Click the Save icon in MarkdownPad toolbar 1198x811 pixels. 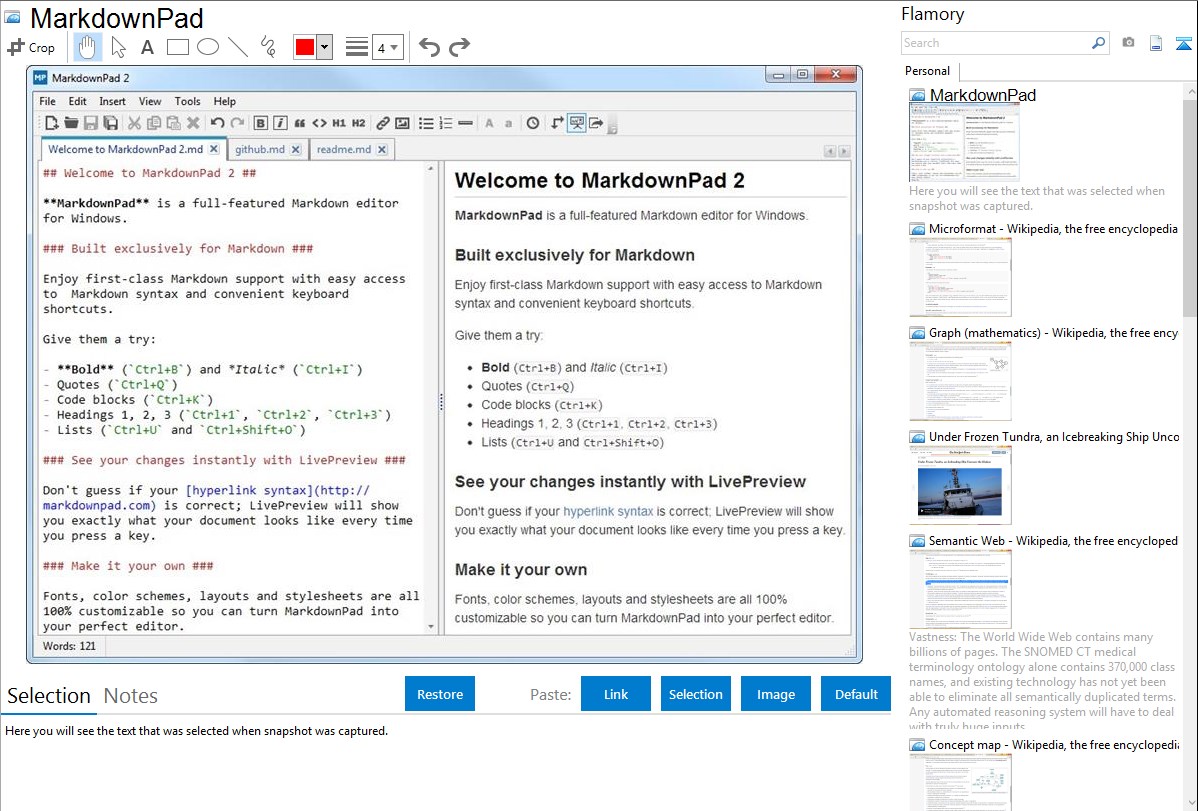pyautogui.click(x=91, y=123)
